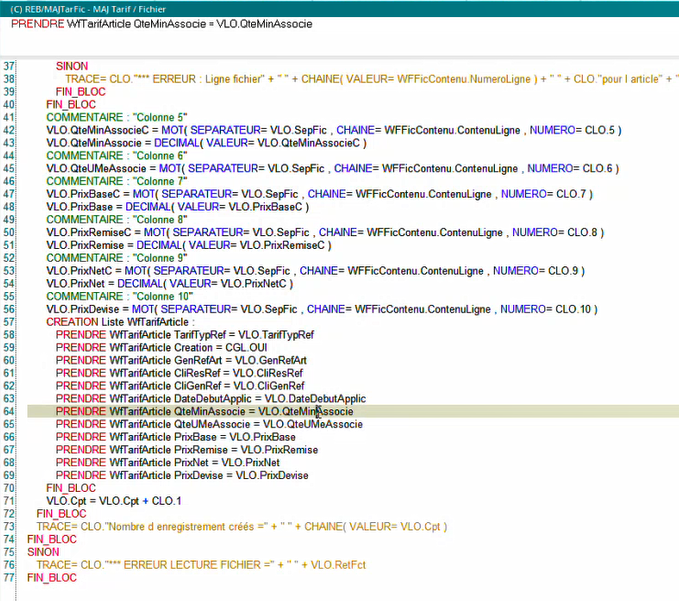
Task: Select TRACE Nombre d enregistrement créés line
Action: pyautogui.click(x=242, y=527)
